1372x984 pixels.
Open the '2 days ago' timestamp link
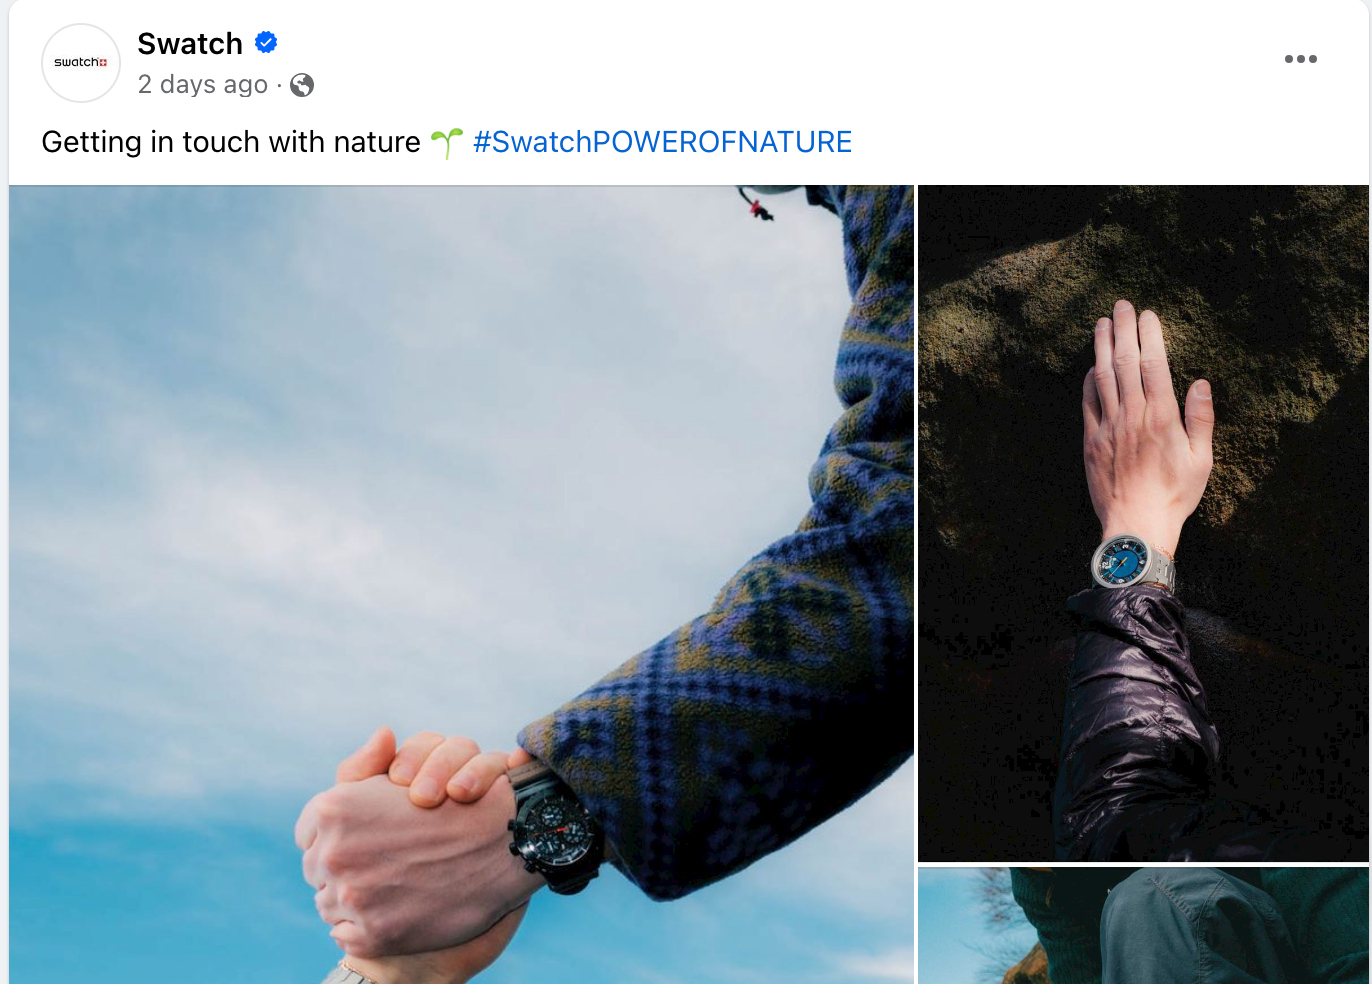[203, 85]
